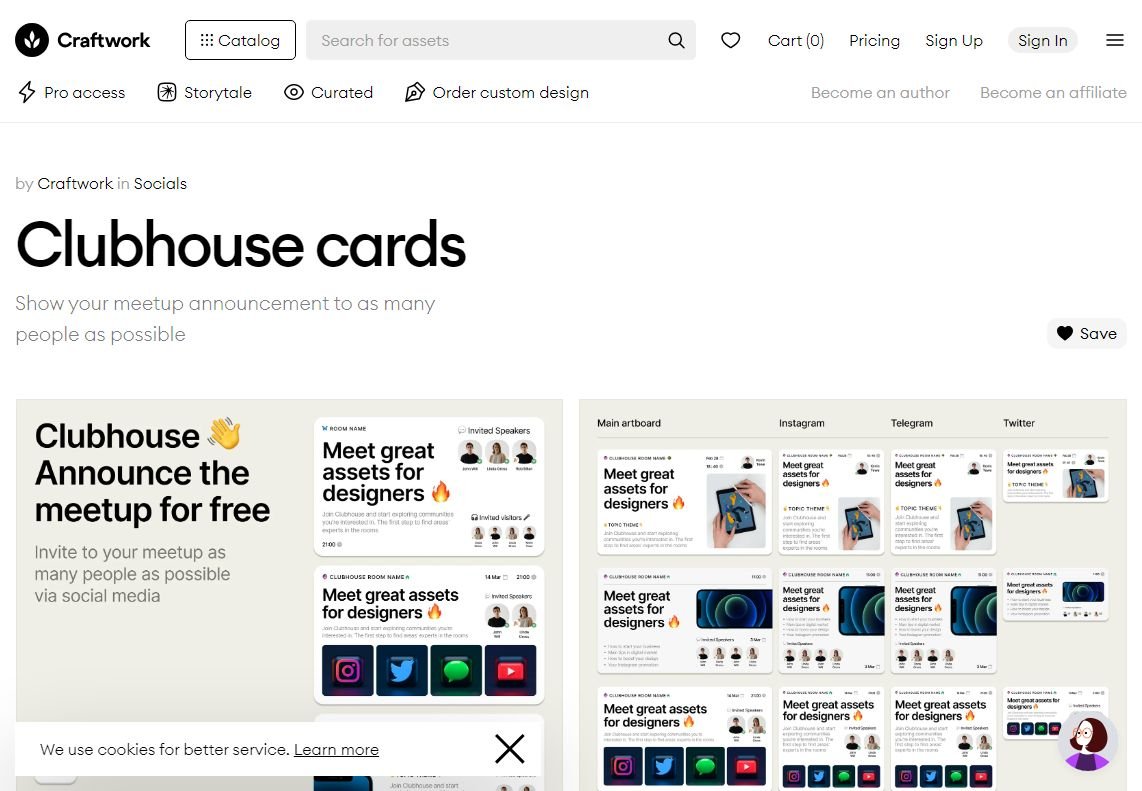Viewport: 1142px width, 791px height.
Task: Click the Pro access lightning icon
Action: (x=27, y=93)
